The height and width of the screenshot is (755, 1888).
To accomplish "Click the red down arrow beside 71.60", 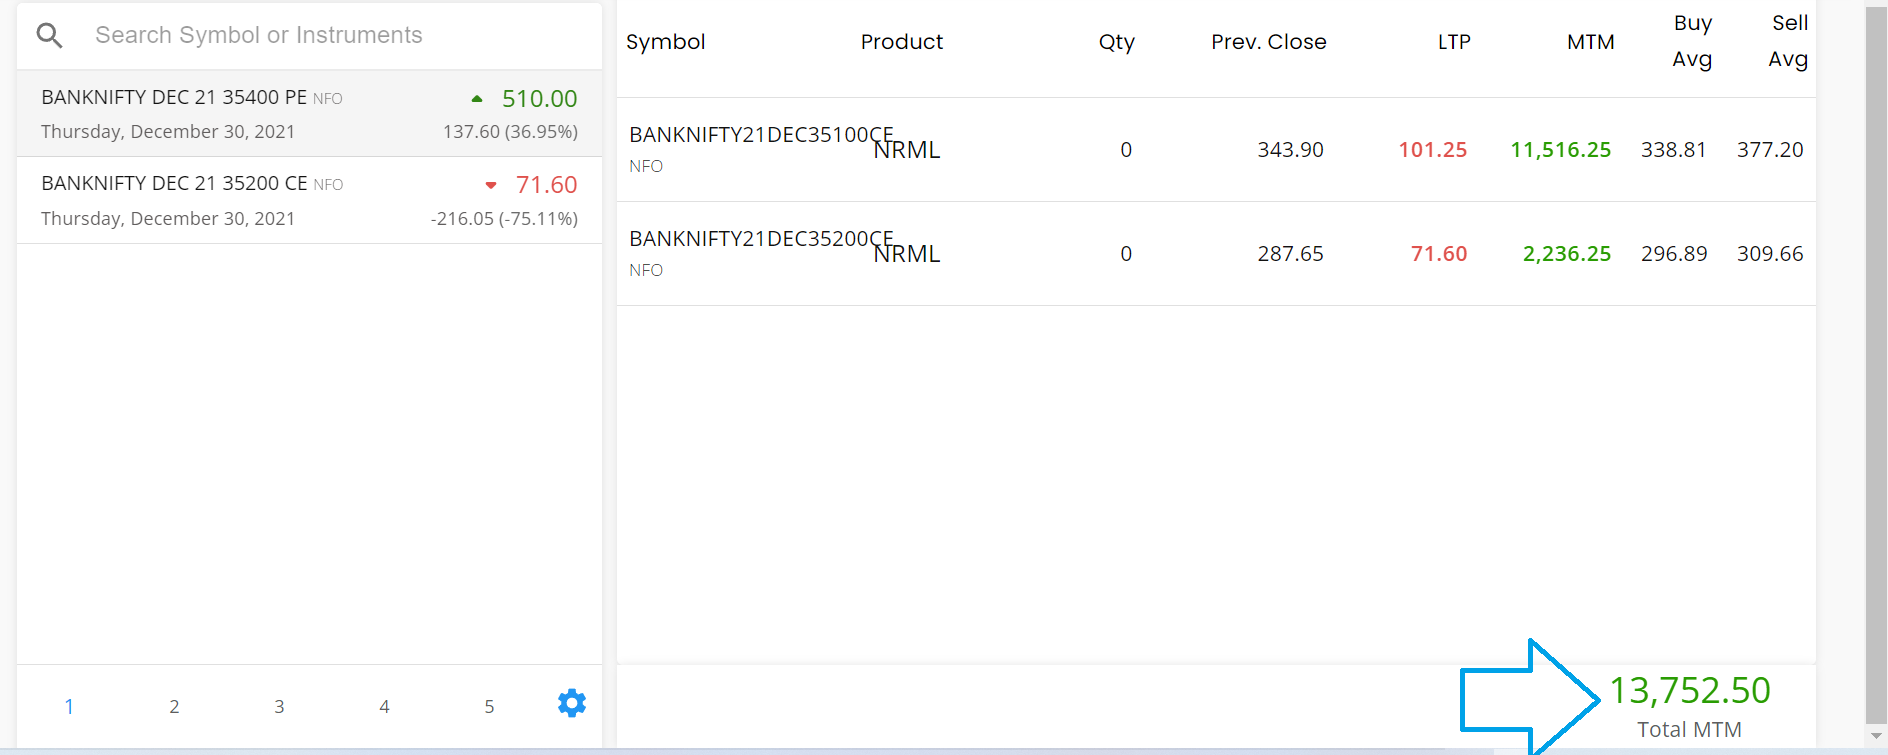I will click(491, 185).
